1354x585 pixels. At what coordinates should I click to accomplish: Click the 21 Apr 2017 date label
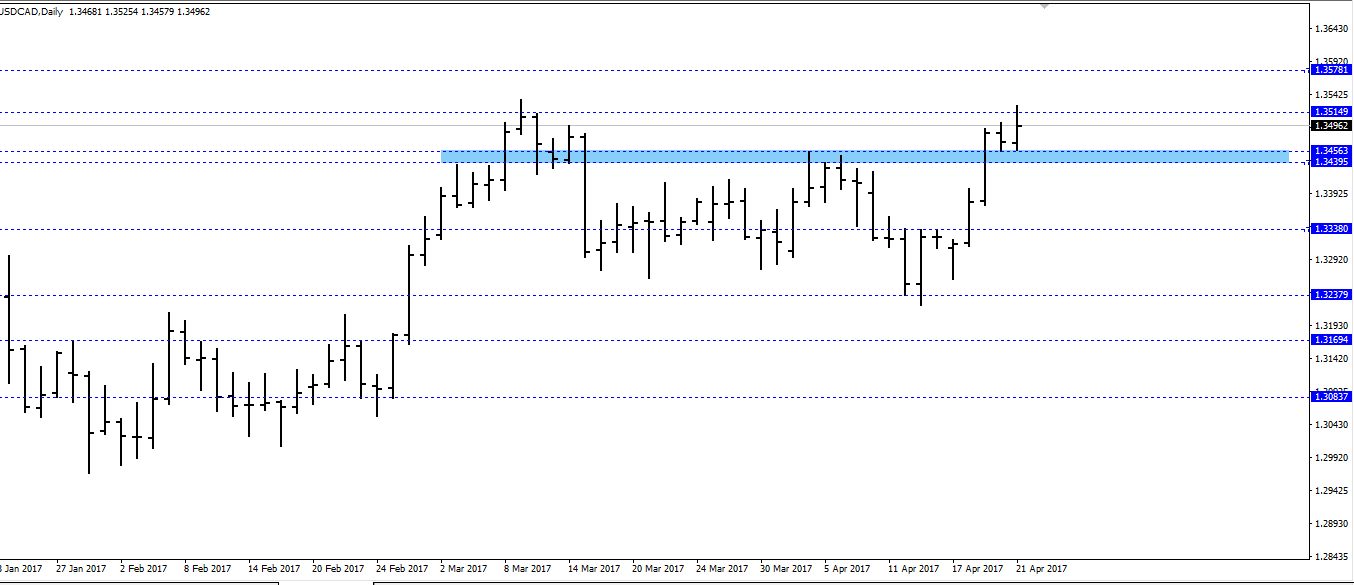point(1042,569)
